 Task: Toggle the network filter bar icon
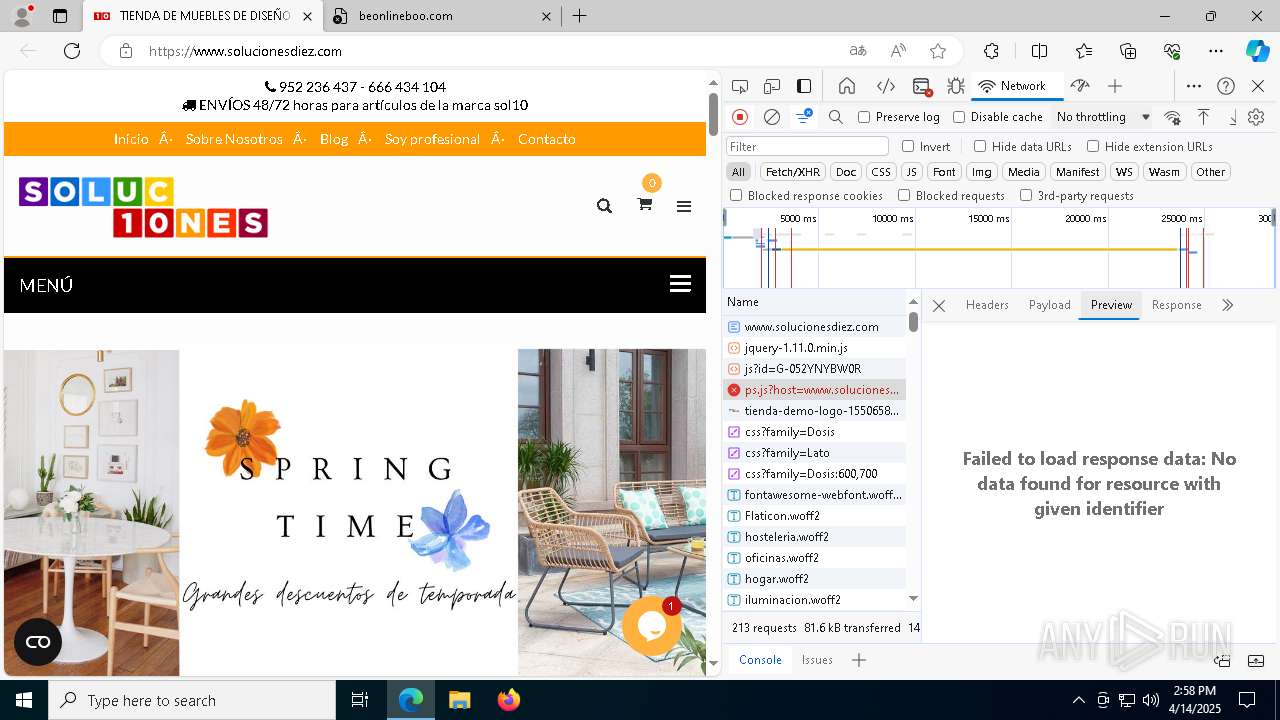(x=804, y=117)
